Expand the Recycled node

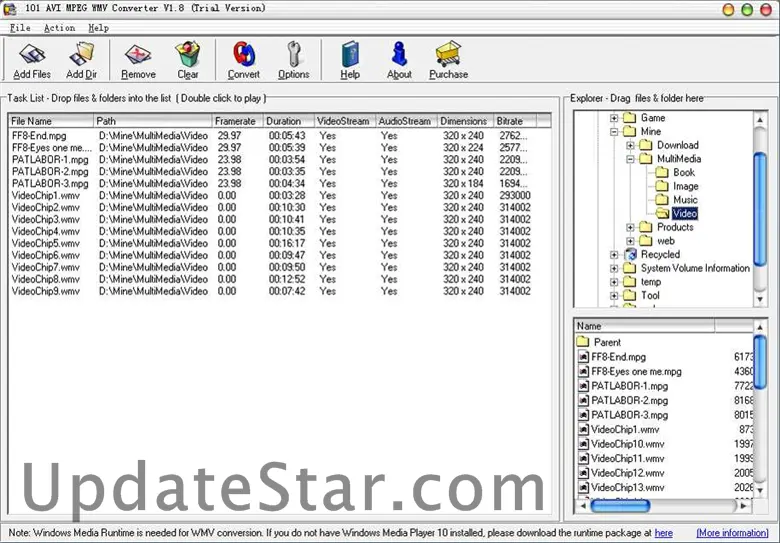614,255
